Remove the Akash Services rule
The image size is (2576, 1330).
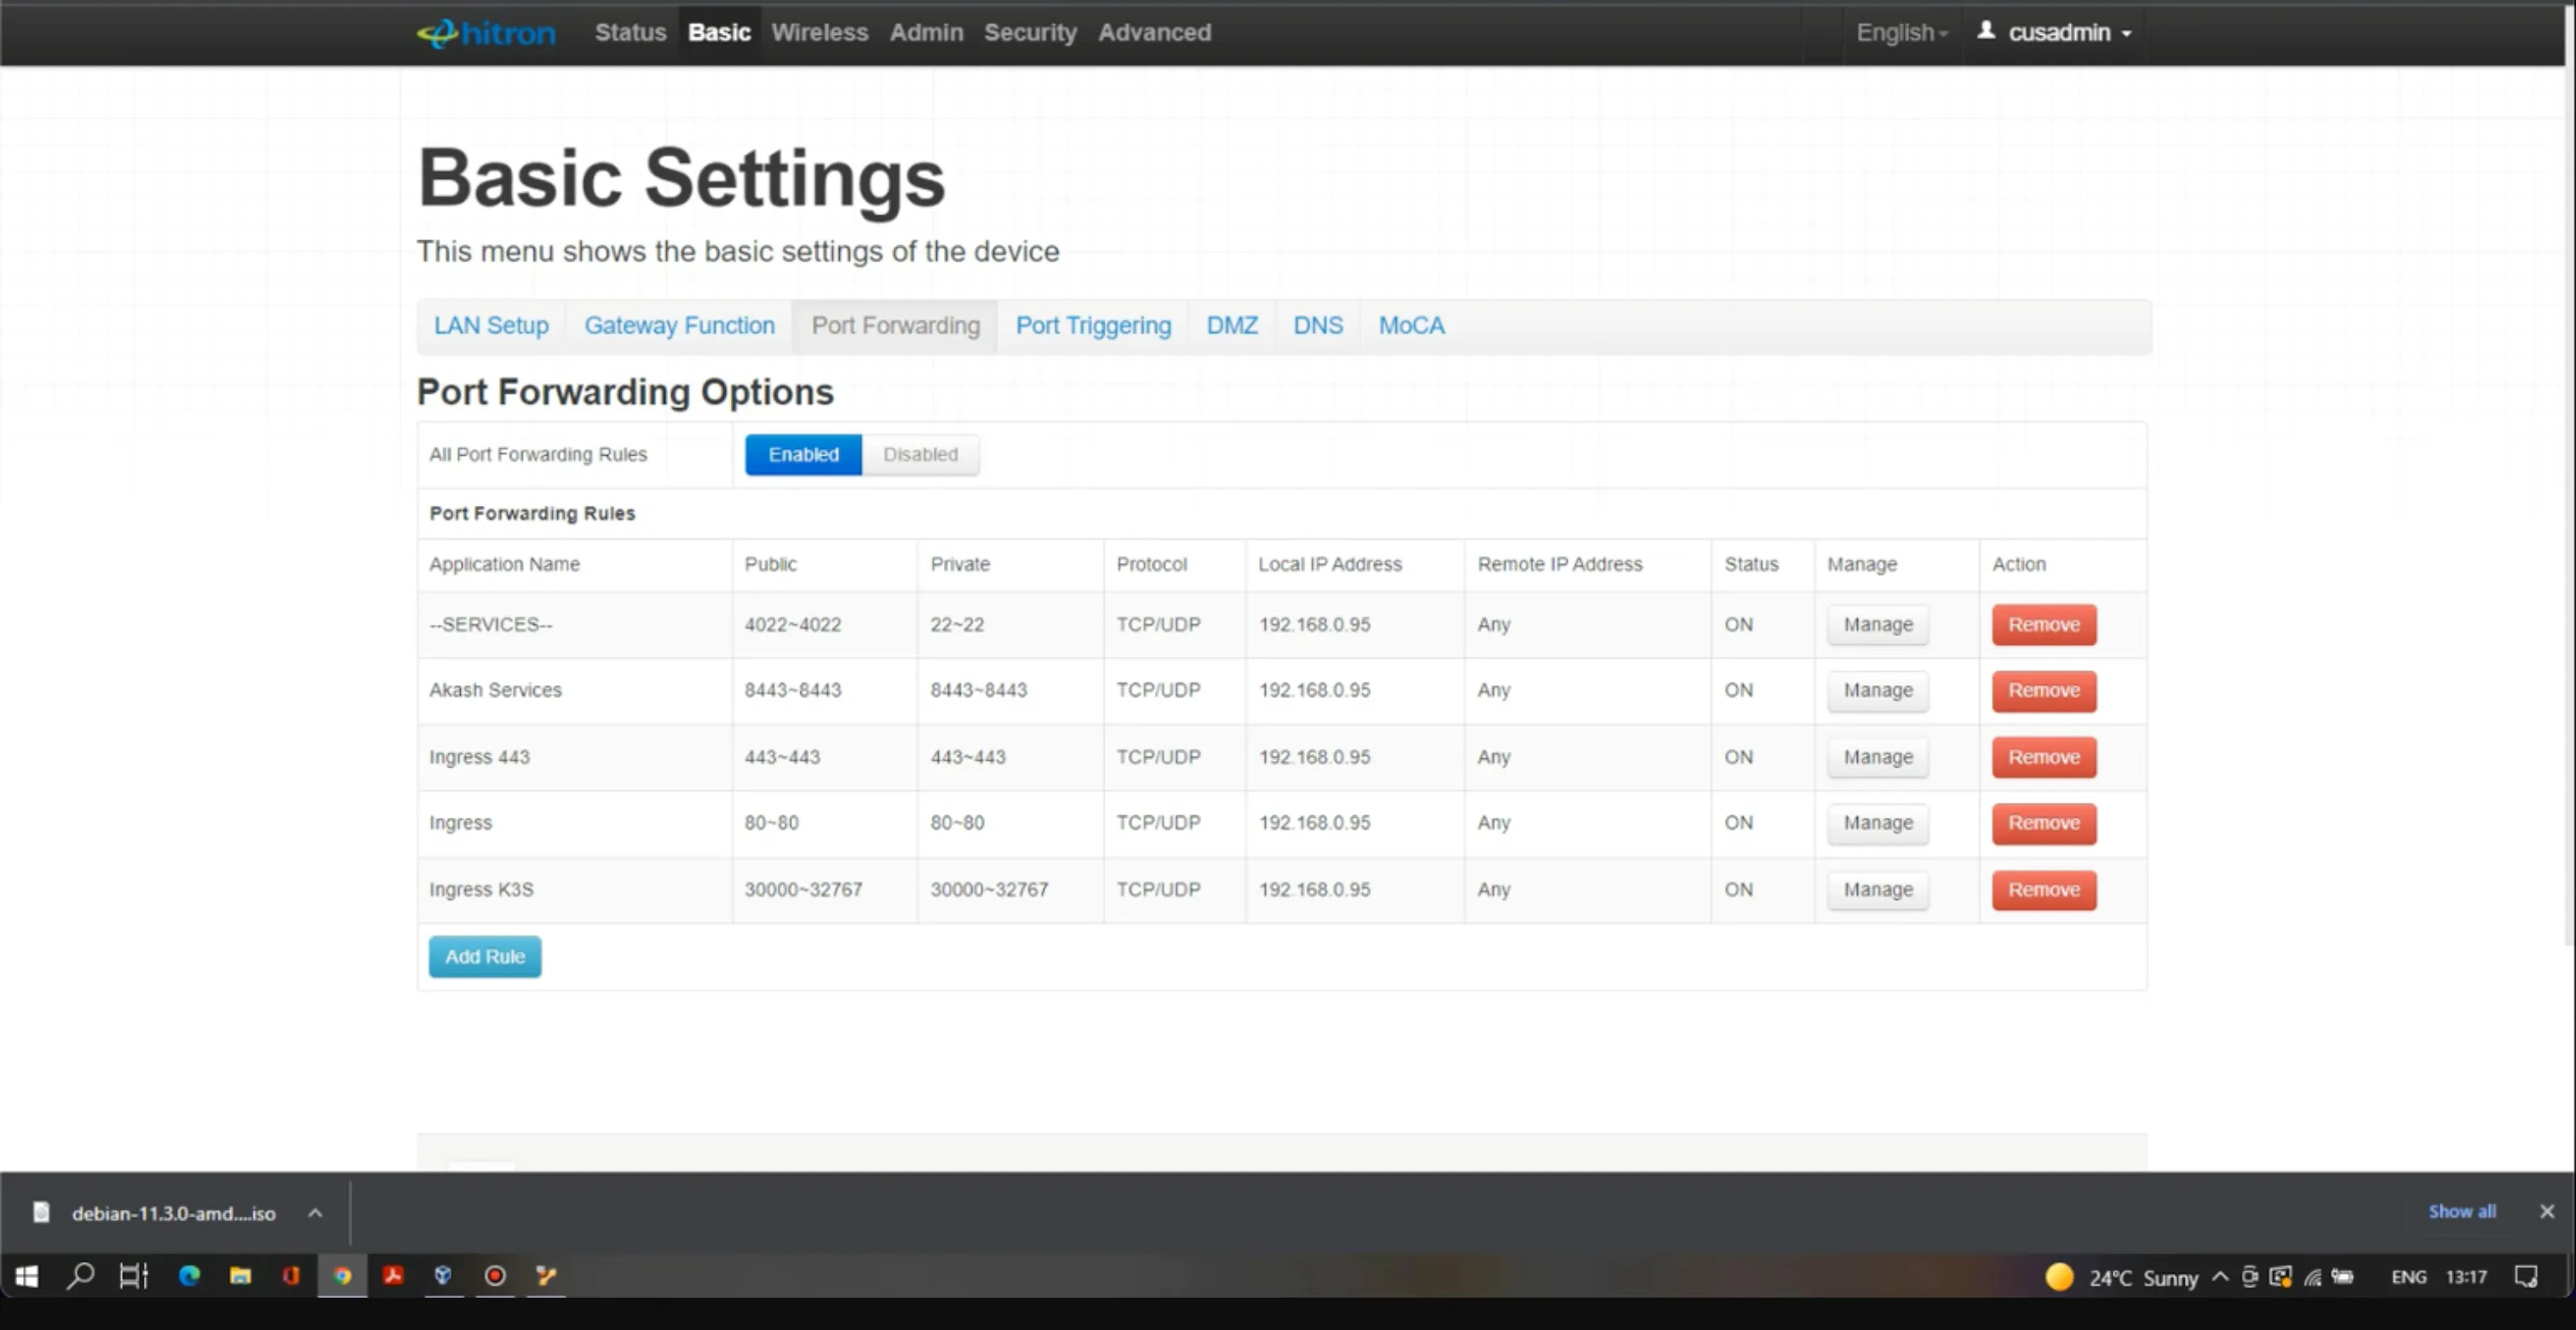click(2043, 691)
